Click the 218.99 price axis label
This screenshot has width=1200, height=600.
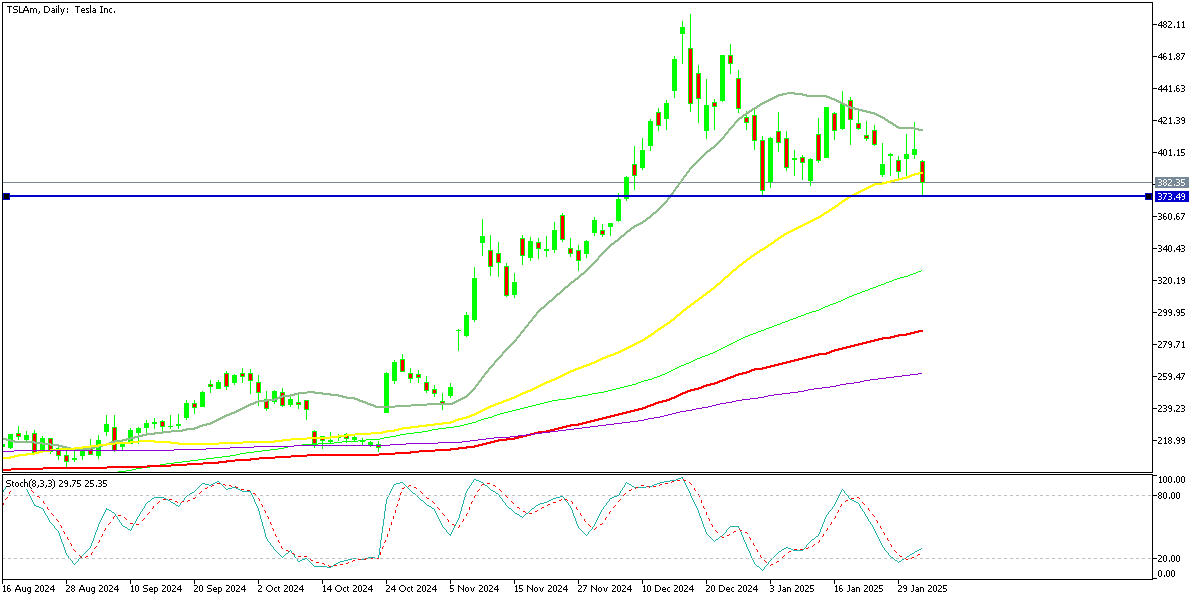(1171, 440)
